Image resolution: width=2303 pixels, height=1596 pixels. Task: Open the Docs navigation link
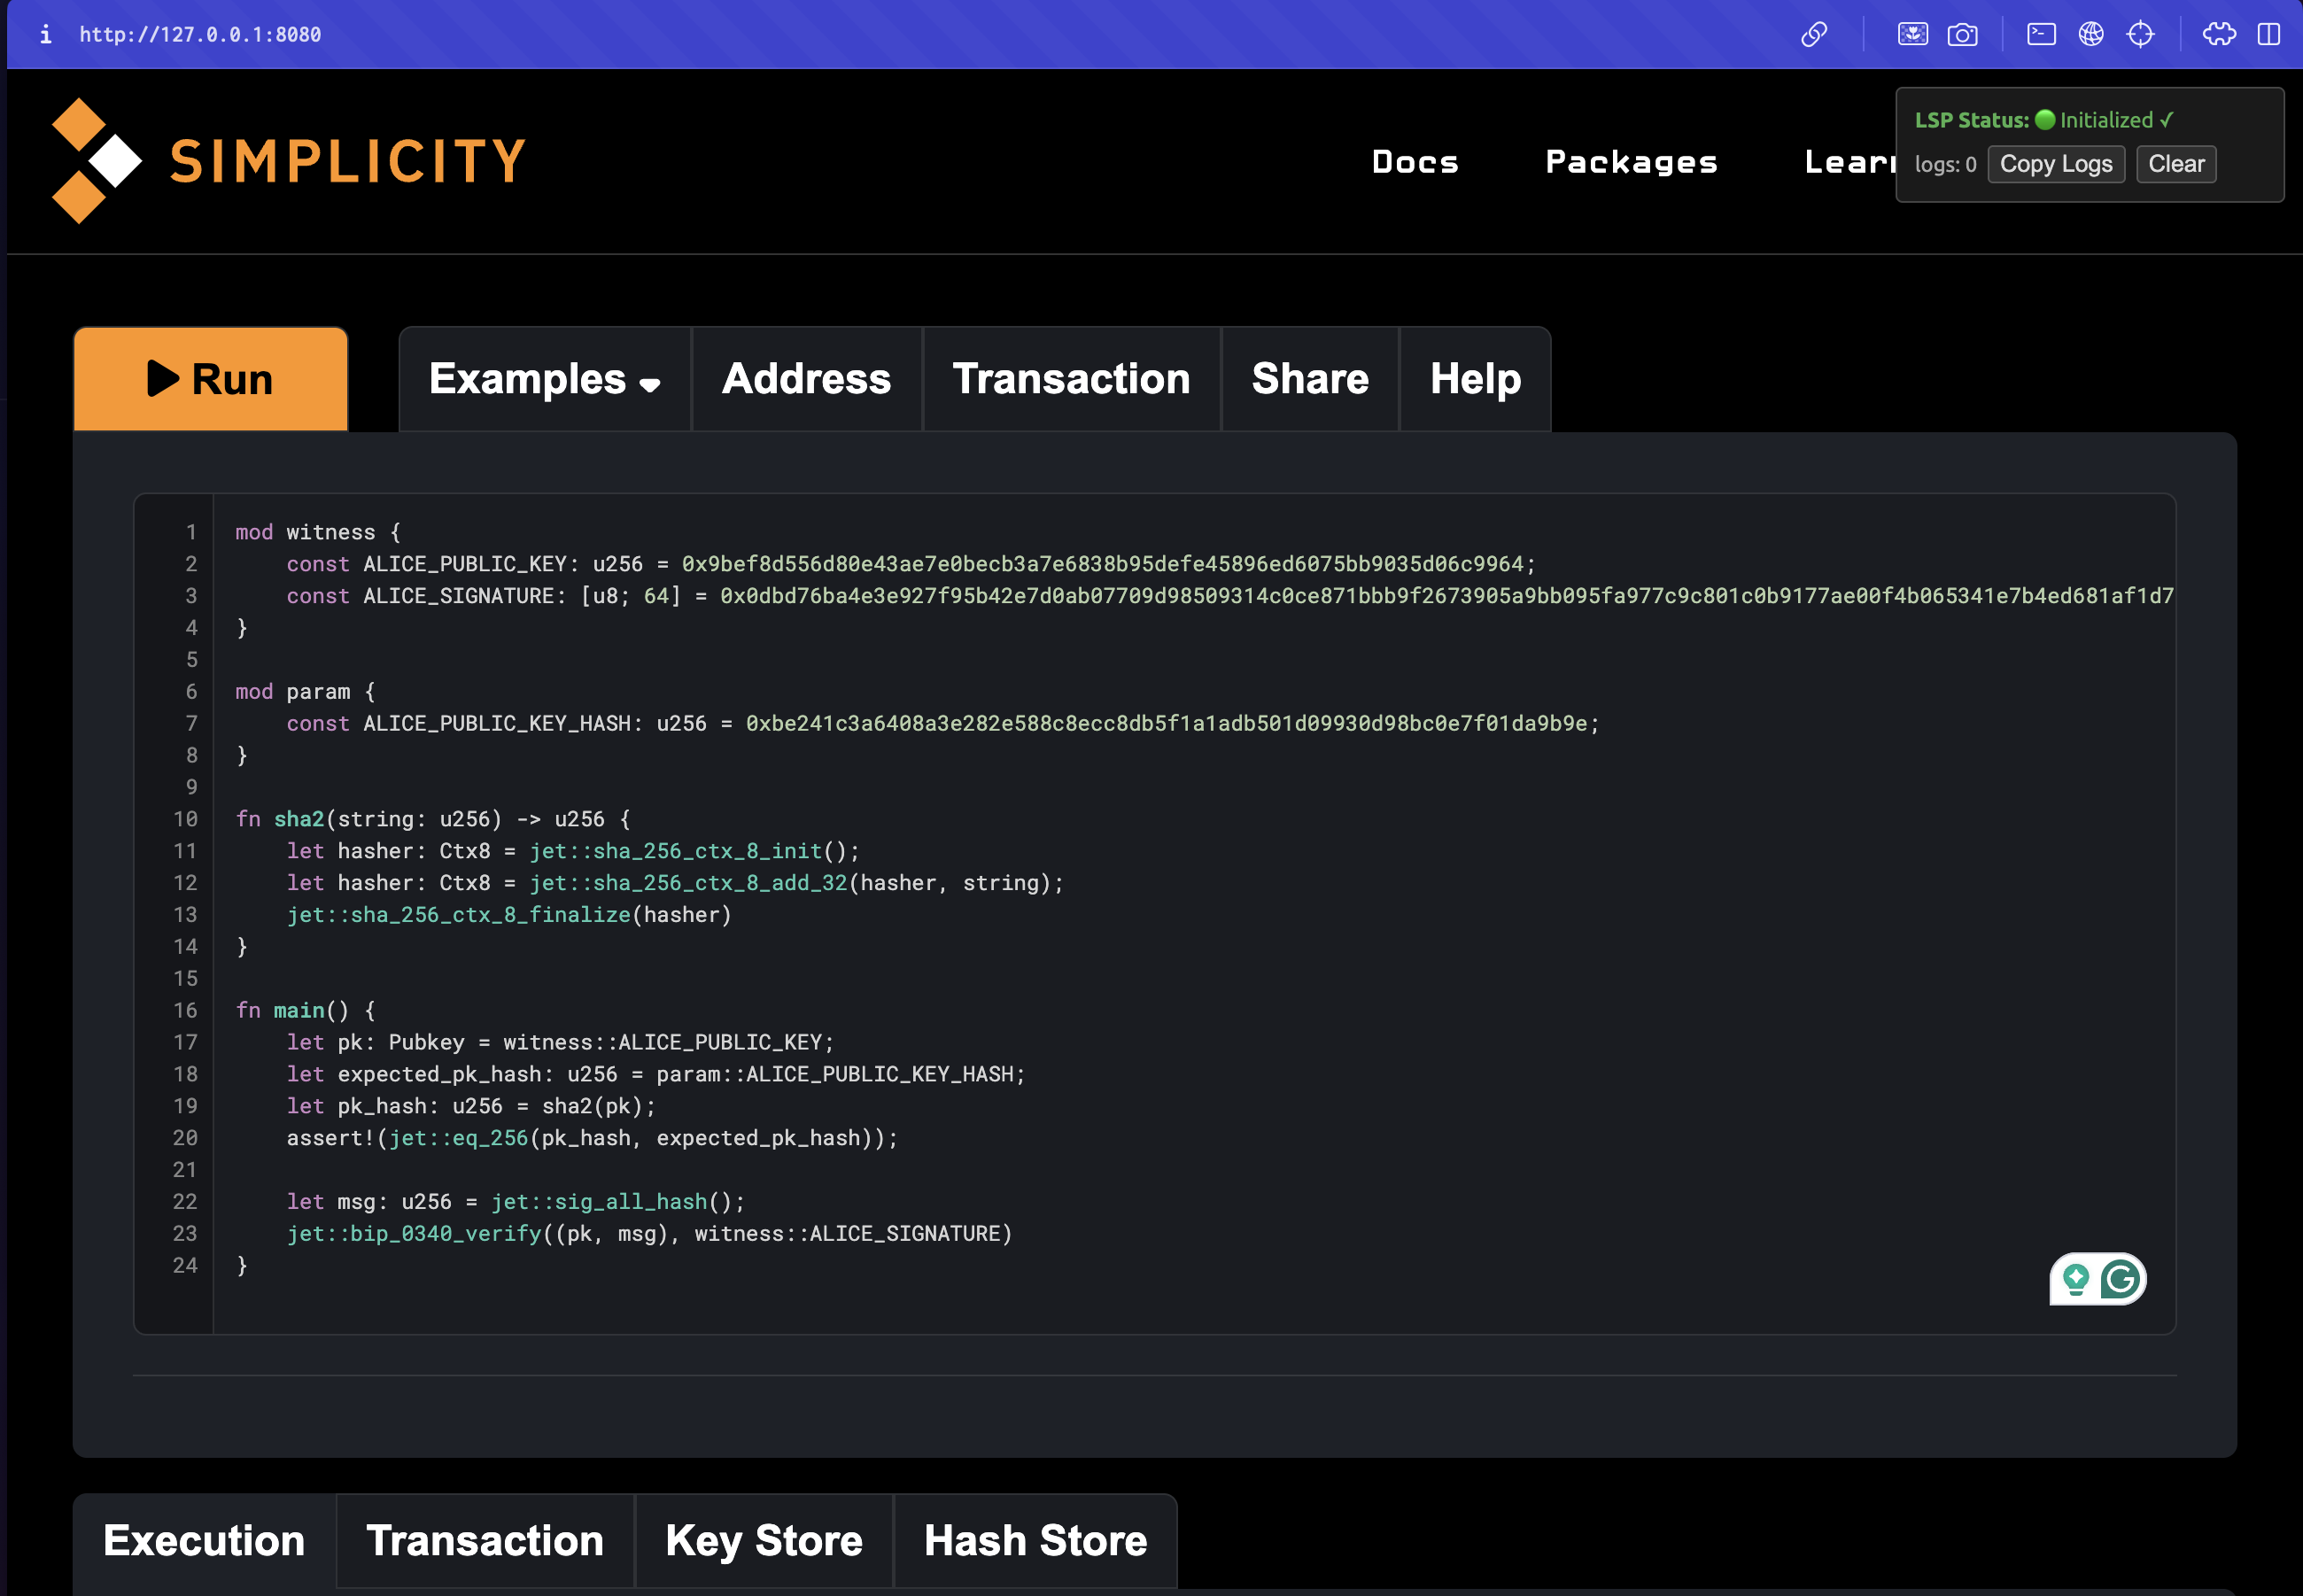coord(1415,162)
